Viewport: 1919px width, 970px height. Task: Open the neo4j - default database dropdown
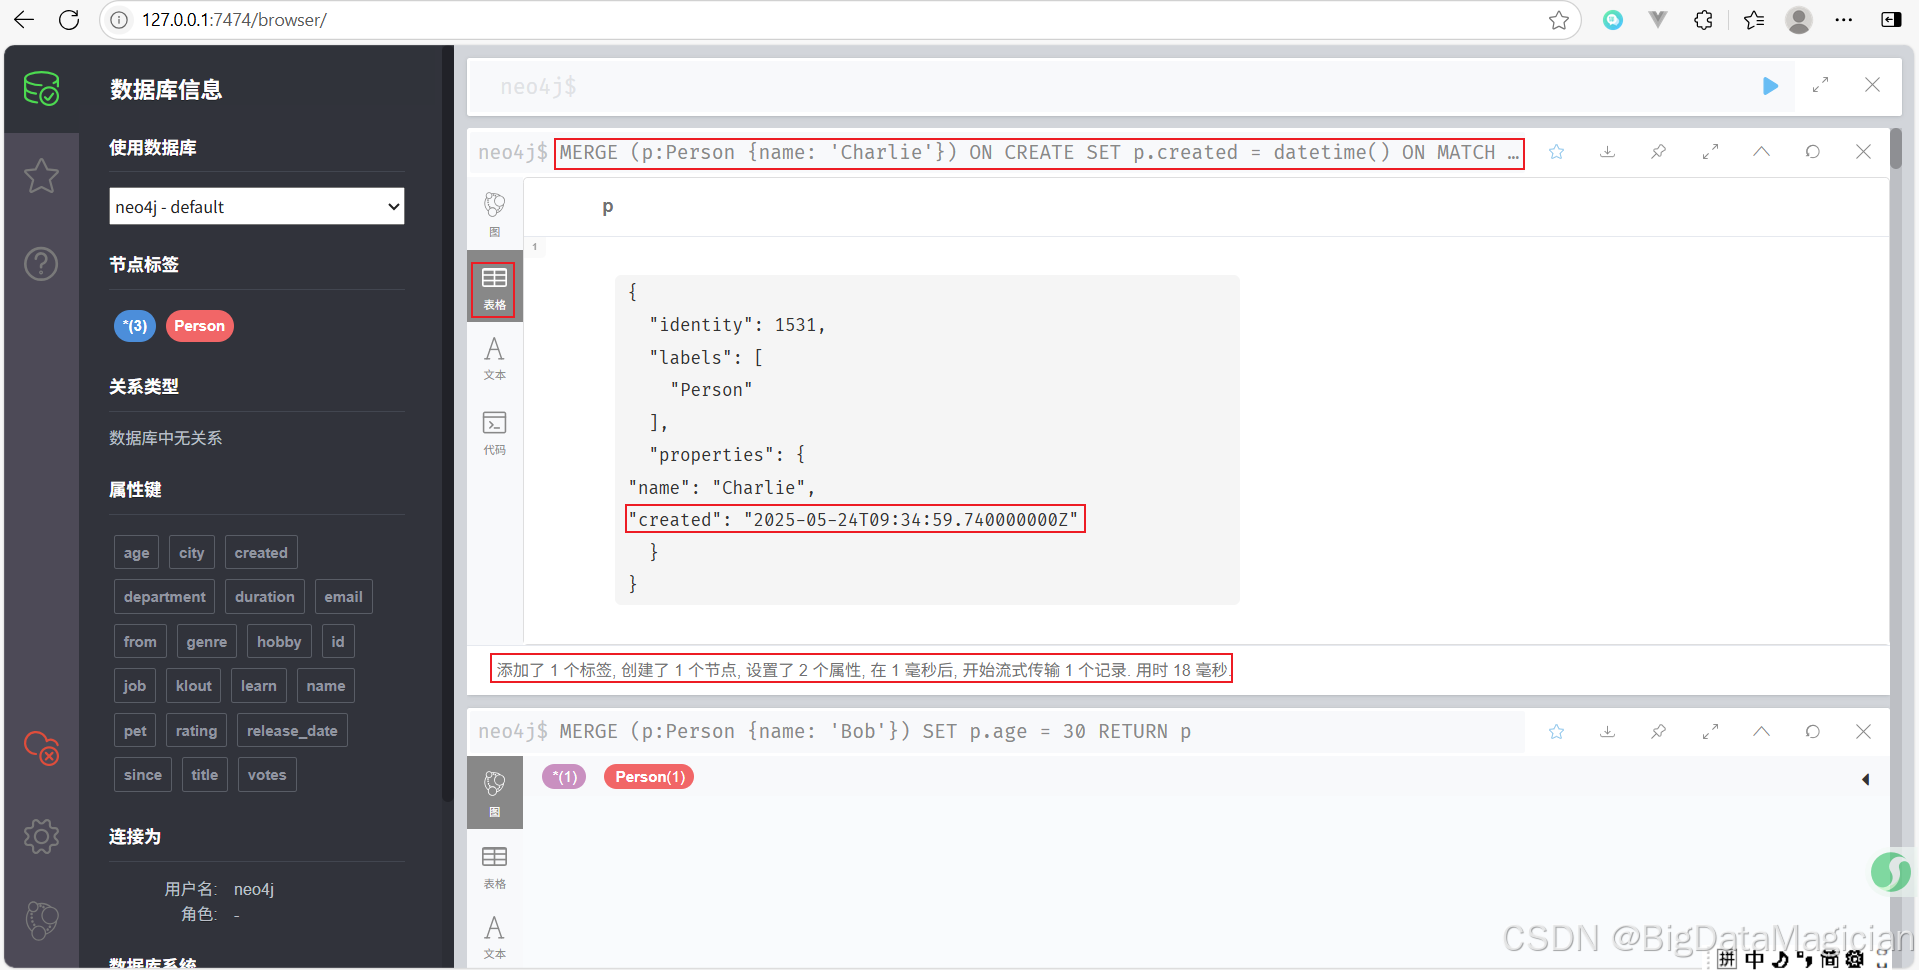coord(257,207)
